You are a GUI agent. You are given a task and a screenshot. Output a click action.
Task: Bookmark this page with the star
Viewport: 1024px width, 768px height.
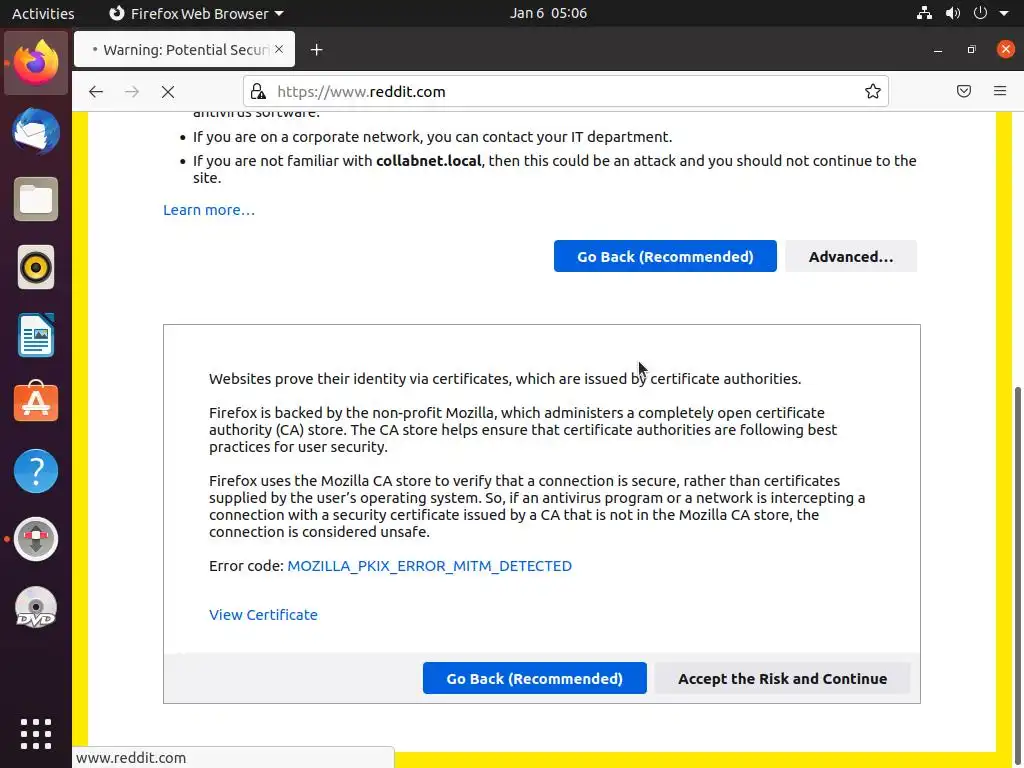pyautogui.click(x=872, y=91)
